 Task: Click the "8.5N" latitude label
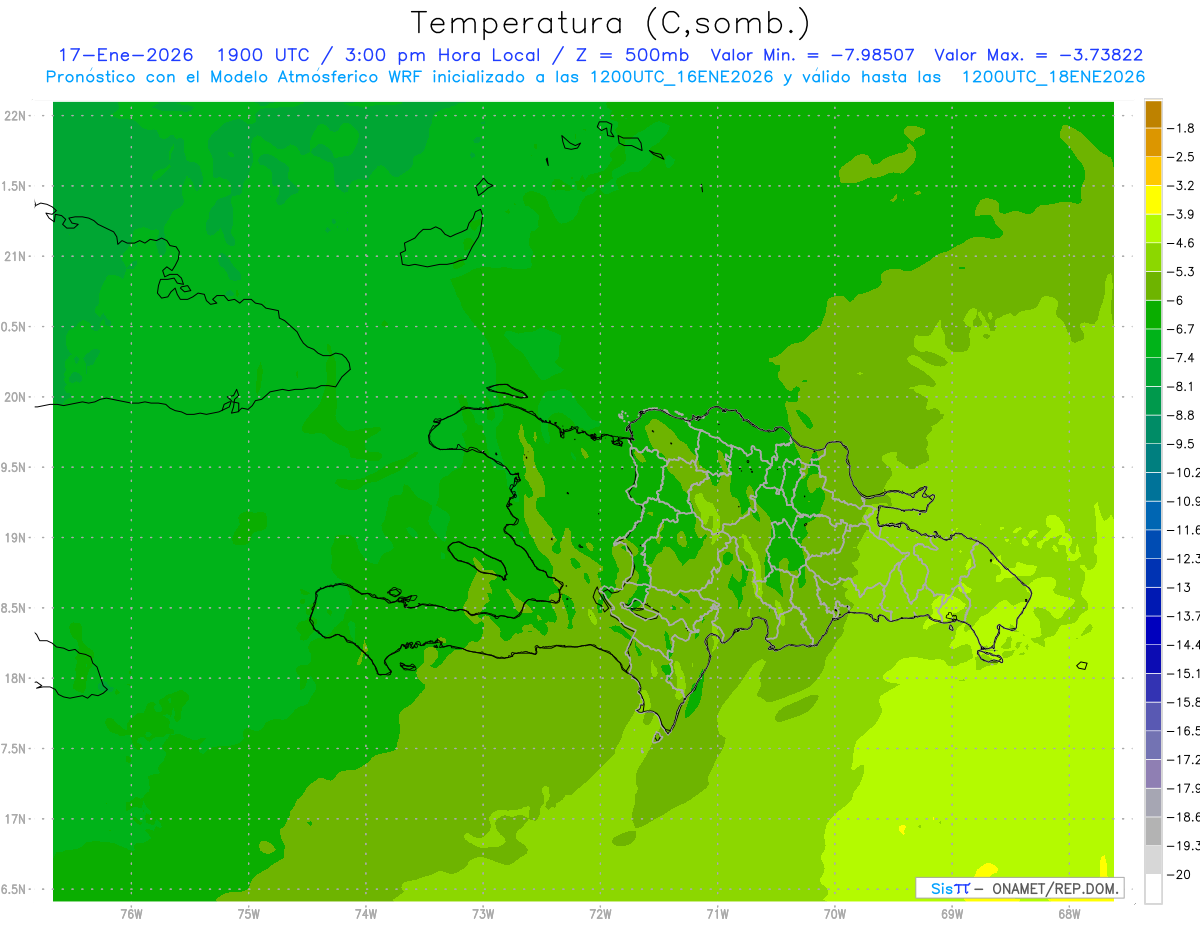click(15, 608)
